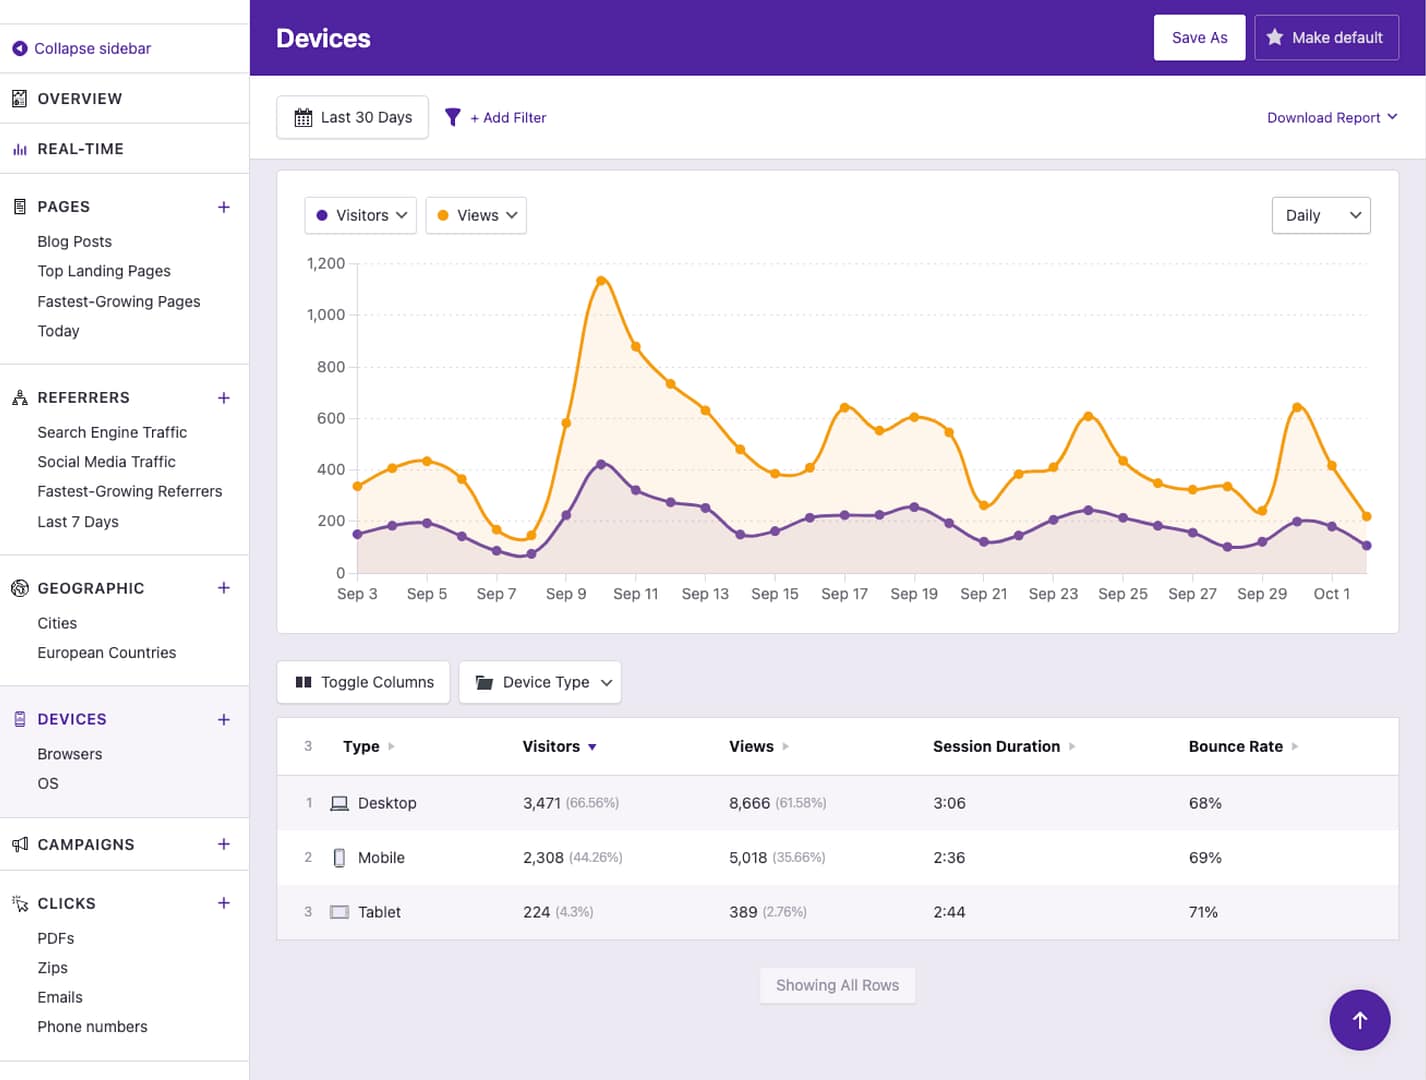Click the scroll-to-top arrow button
The width and height of the screenshot is (1426, 1080).
1360,1020
